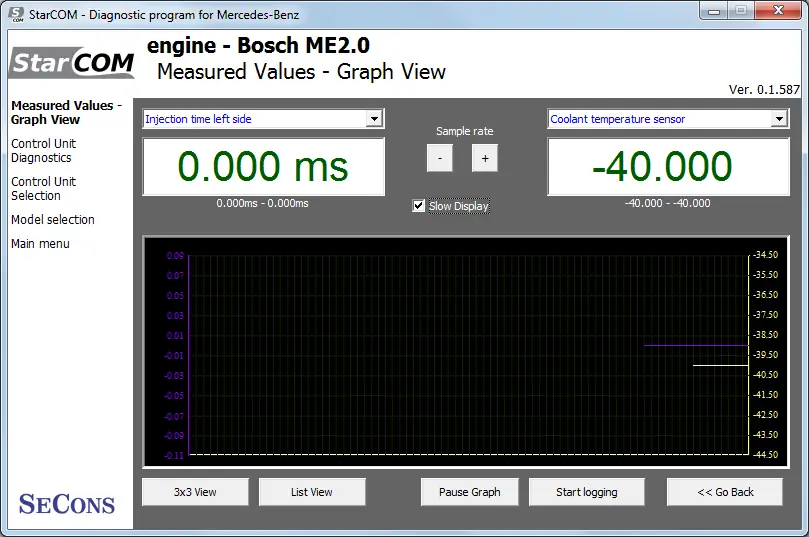Click the StarCOM title bar app icon

point(16,14)
